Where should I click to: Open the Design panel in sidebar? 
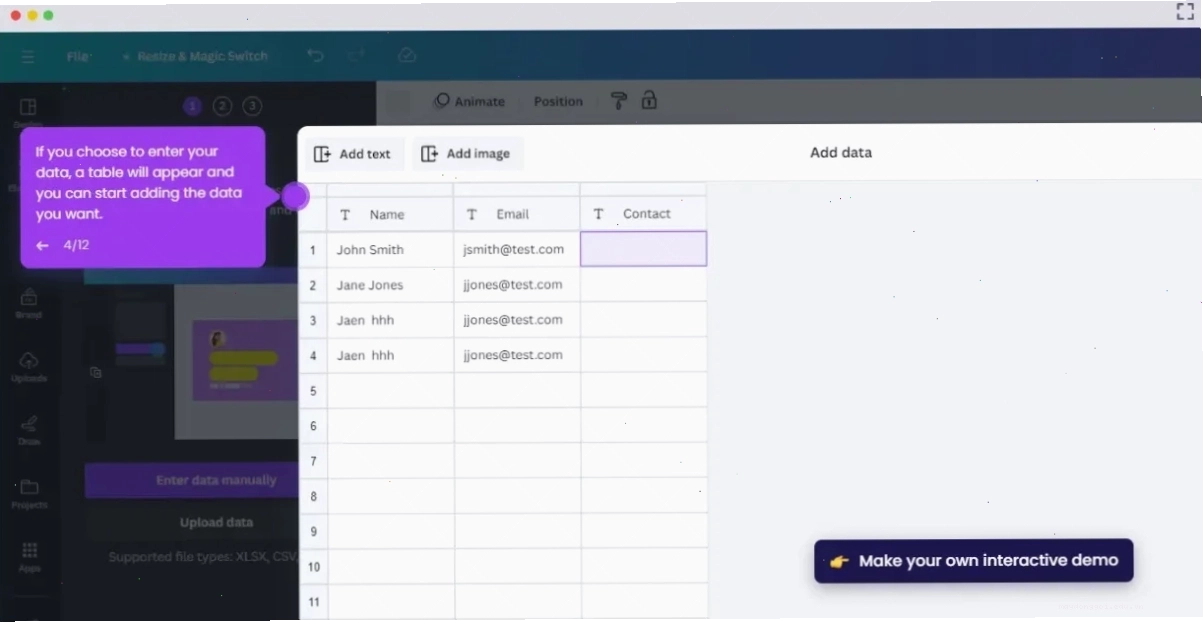click(28, 112)
